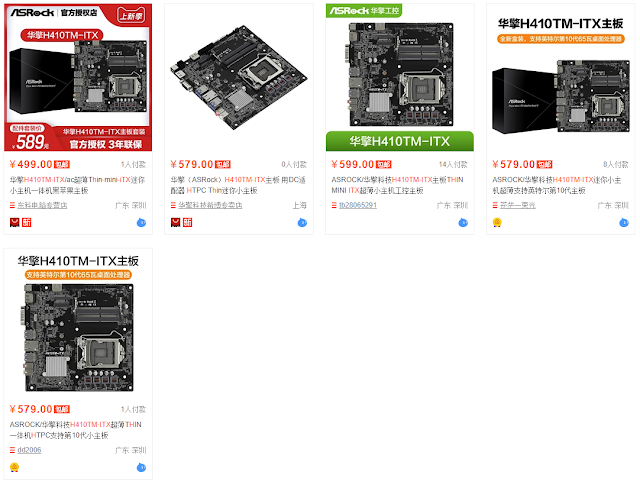Image resolution: width=640 pixels, height=485 pixels.
Task: Open Wangwang chat for the ¥499.00 listing
Action: (141, 222)
